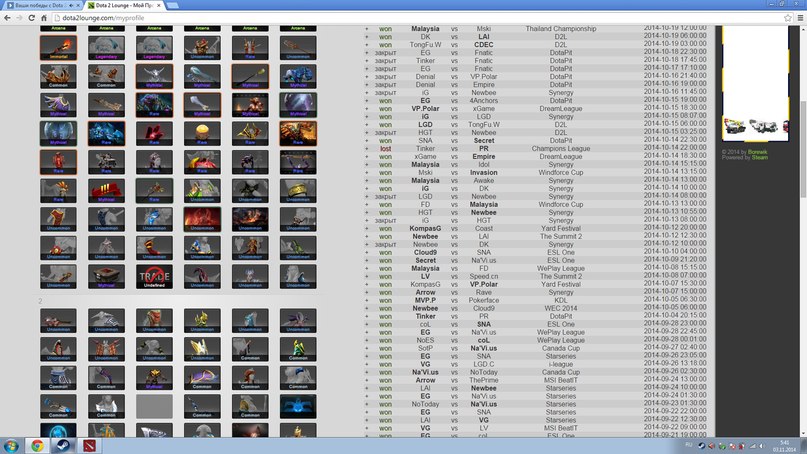This screenshot has width=807, height=454.
Task: Click the 'Pokerface' team name
Action: click(484, 300)
